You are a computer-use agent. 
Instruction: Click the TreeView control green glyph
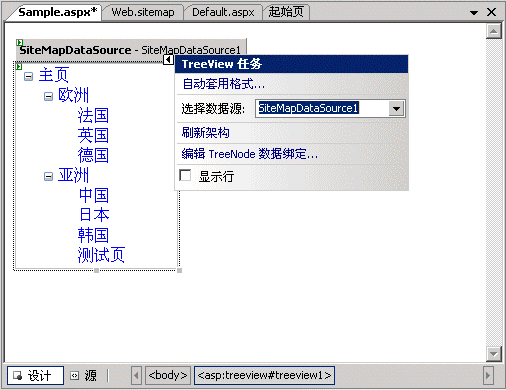tap(19, 66)
